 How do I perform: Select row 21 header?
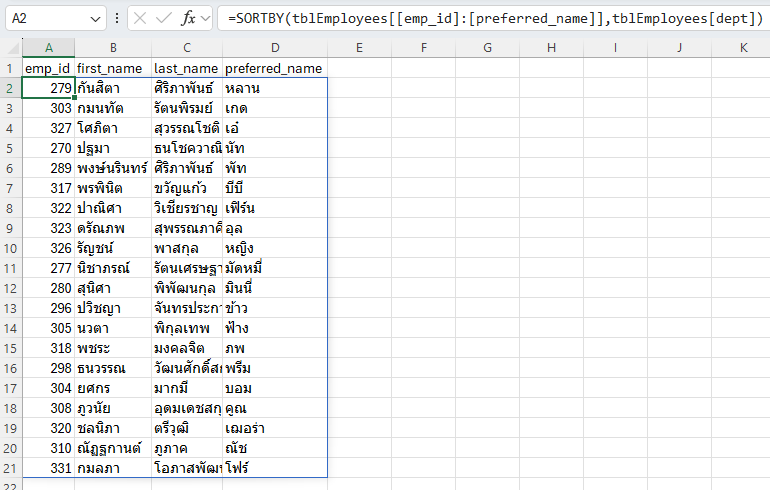point(11,468)
